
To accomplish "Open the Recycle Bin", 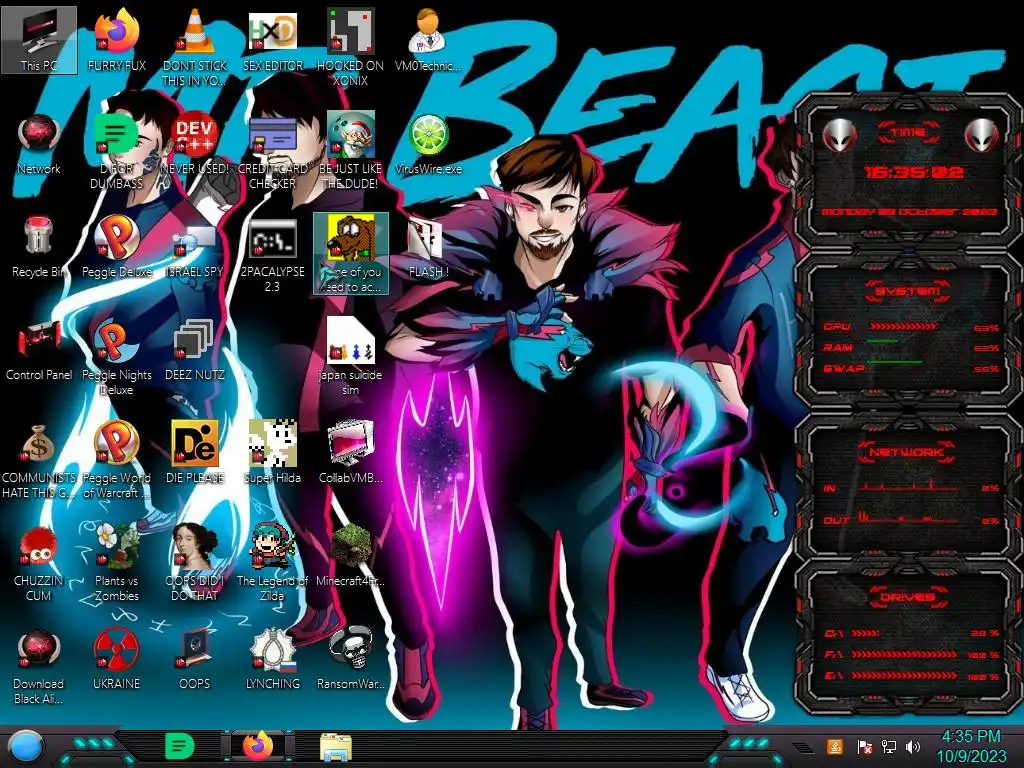I will point(39,247).
